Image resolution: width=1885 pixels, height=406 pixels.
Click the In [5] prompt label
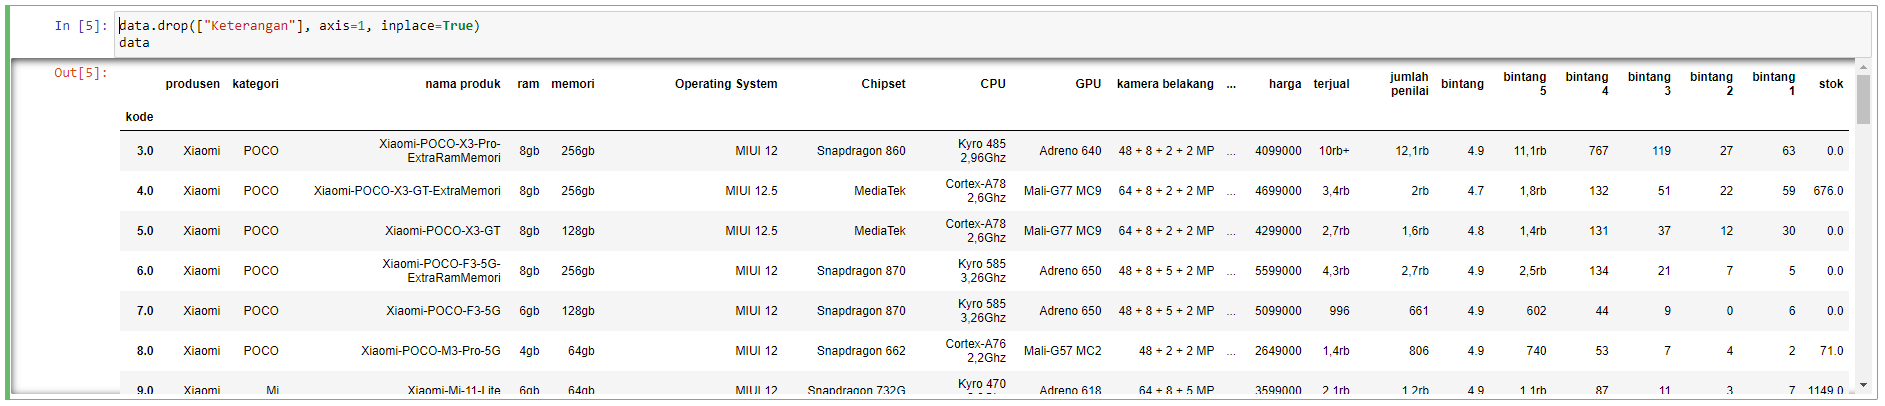pyautogui.click(x=81, y=26)
